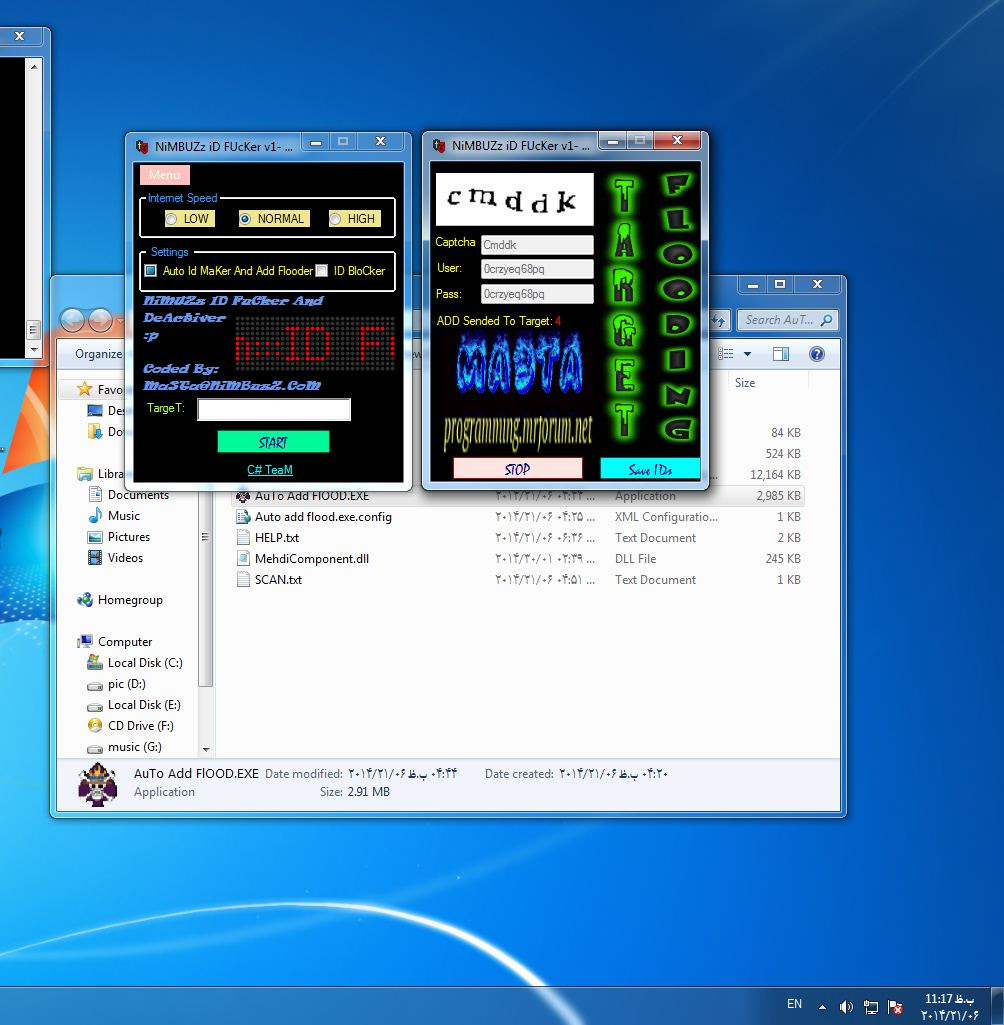Open CD Drive (F:)
This screenshot has height=1025, width=1004.
tap(140, 725)
